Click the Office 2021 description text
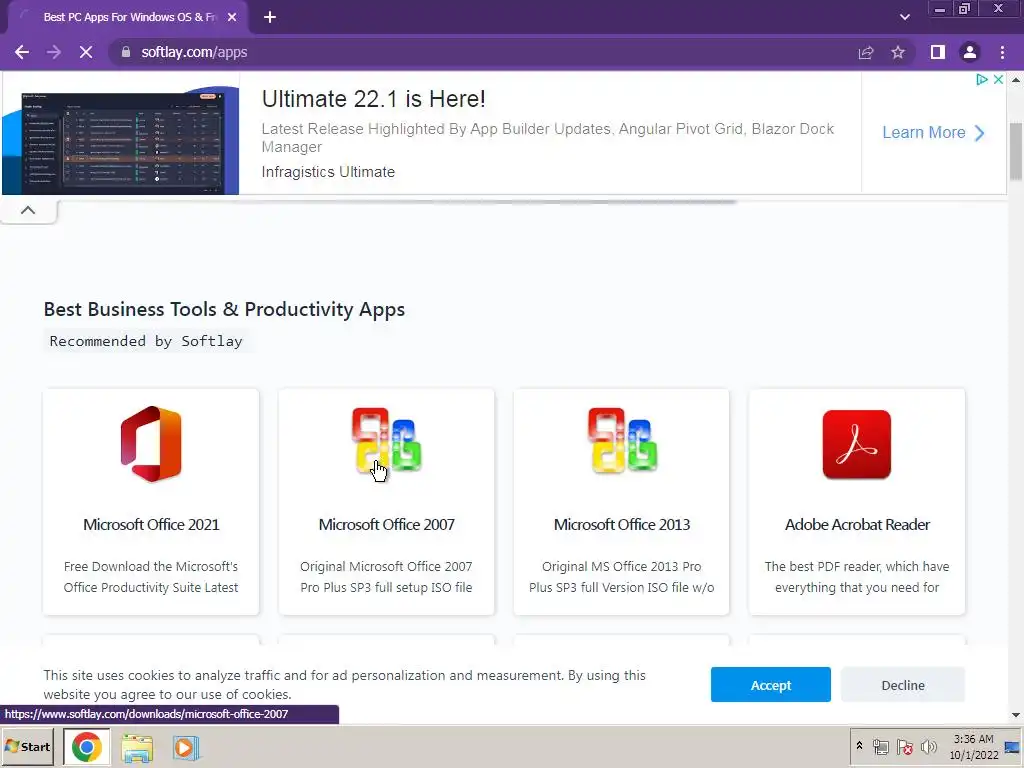This screenshot has width=1024, height=768. pyautogui.click(x=151, y=577)
